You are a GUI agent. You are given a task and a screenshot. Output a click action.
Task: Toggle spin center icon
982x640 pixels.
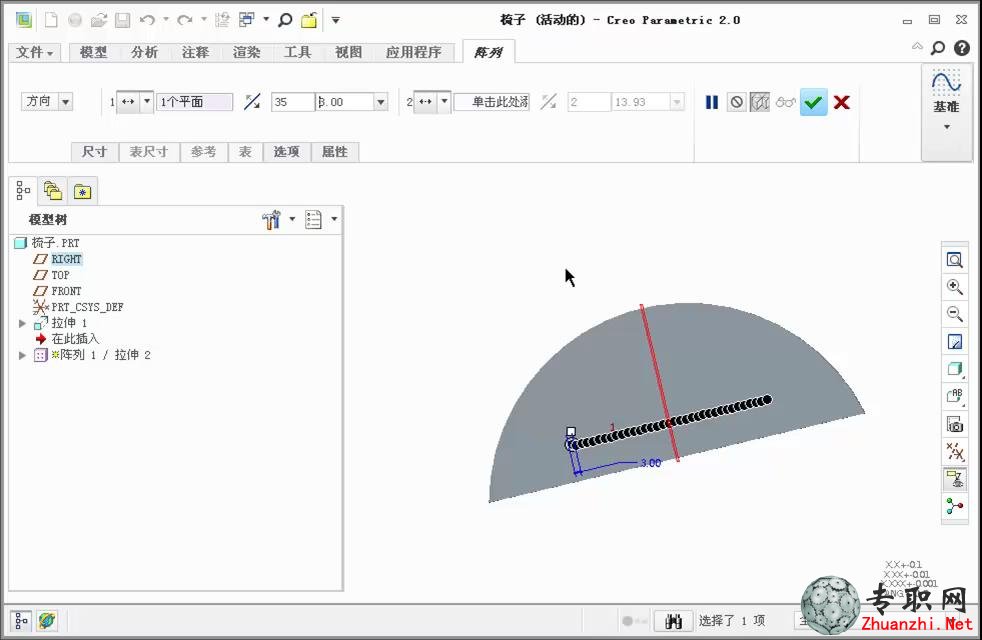click(954, 506)
